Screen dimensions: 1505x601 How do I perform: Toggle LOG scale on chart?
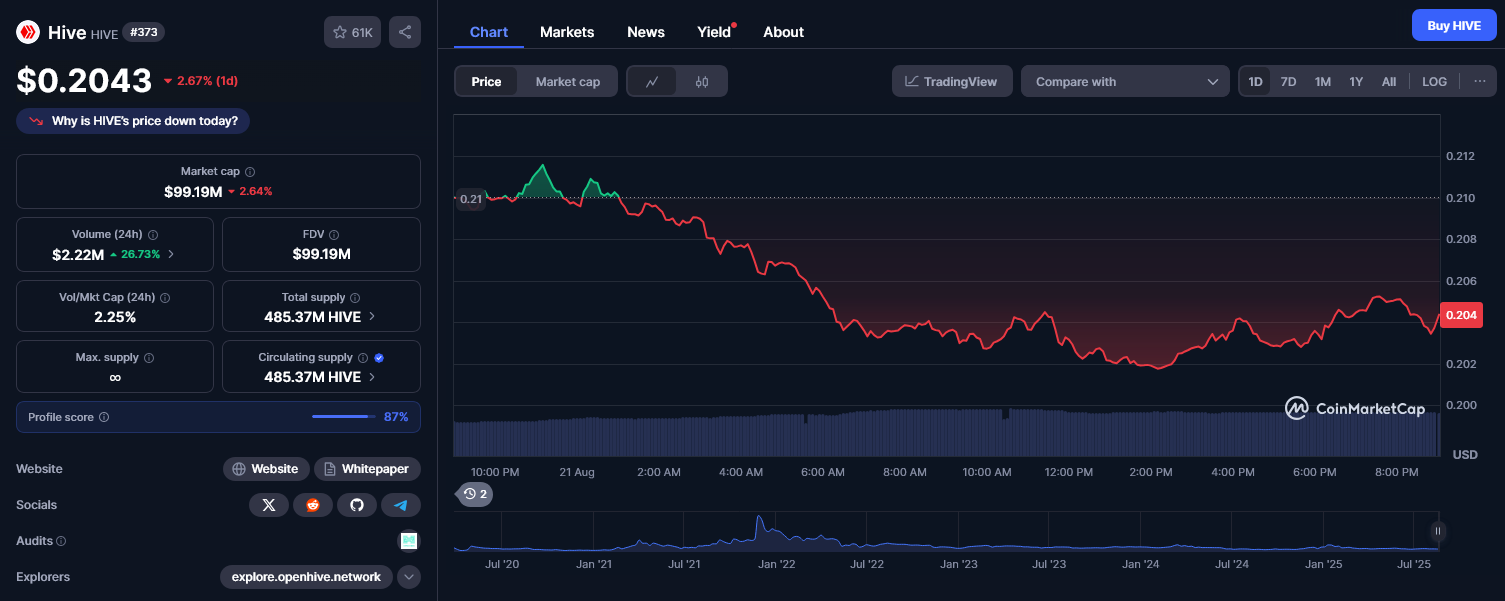[1435, 82]
